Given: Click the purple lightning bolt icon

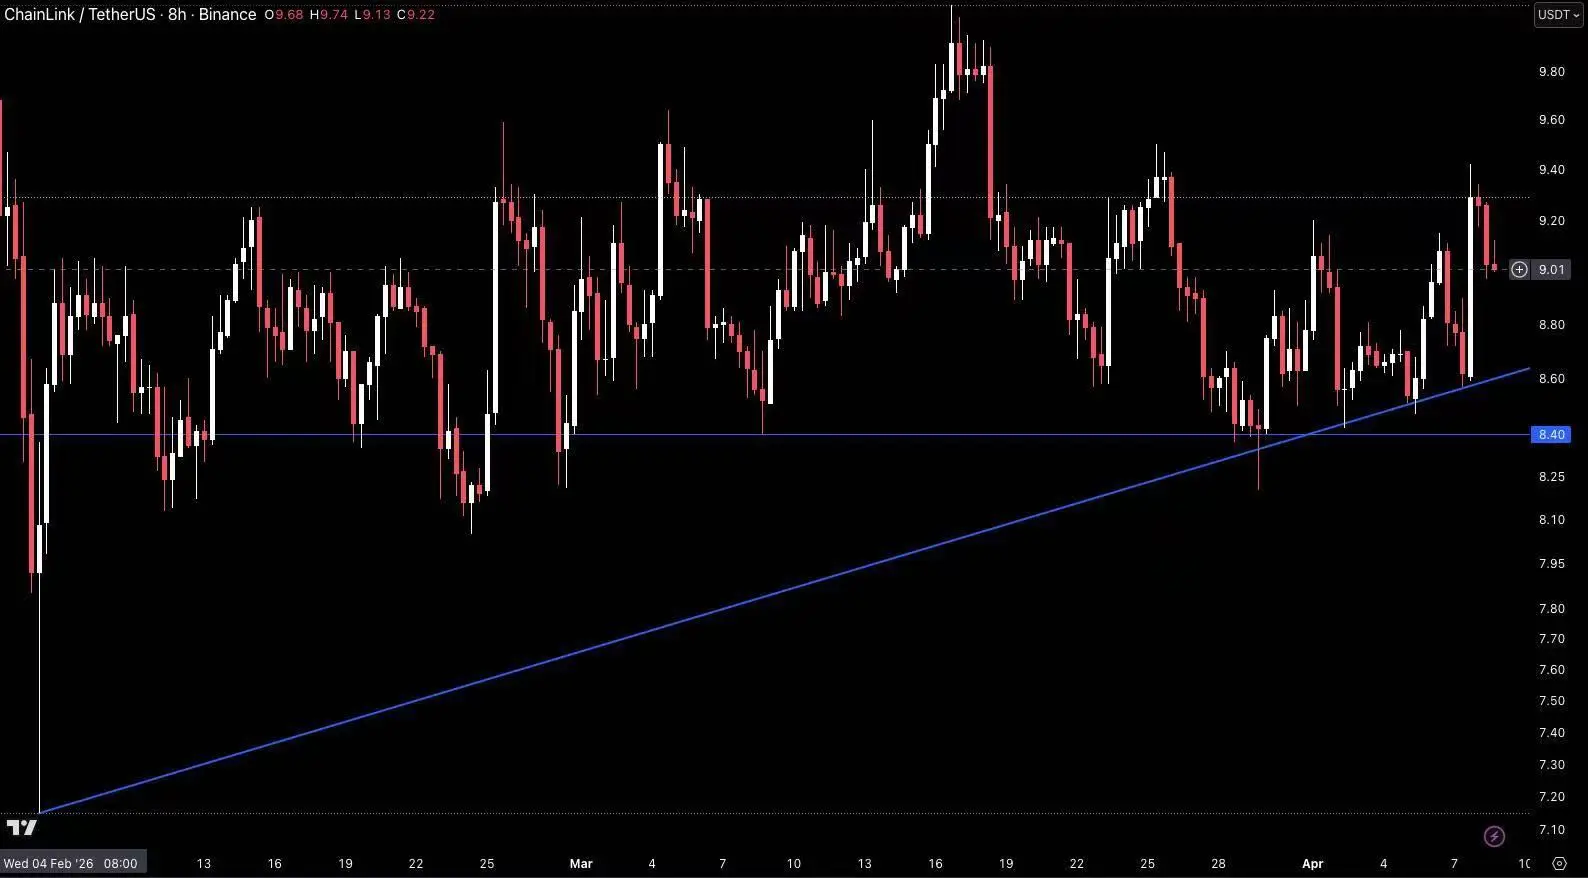Looking at the screenshot, I should pyautogui.click(x=1494, y=836).
